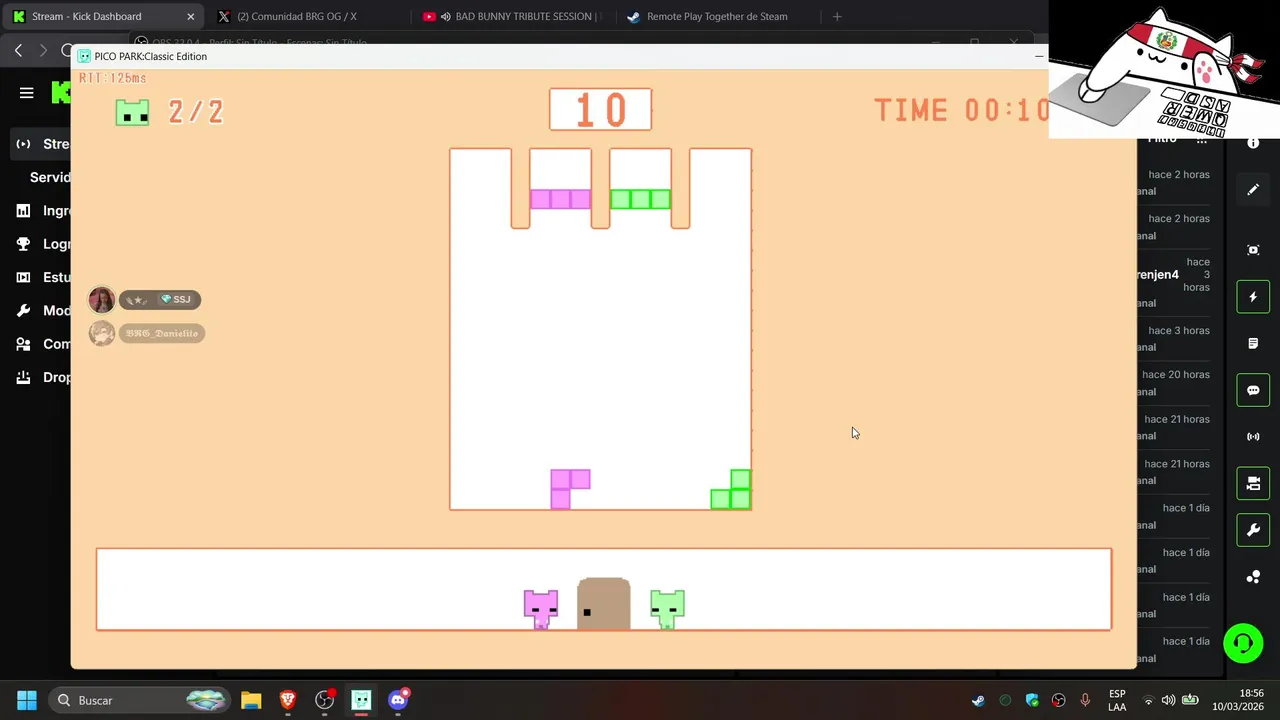
Task: Open a new browser tab
Action: pos(837,16)
